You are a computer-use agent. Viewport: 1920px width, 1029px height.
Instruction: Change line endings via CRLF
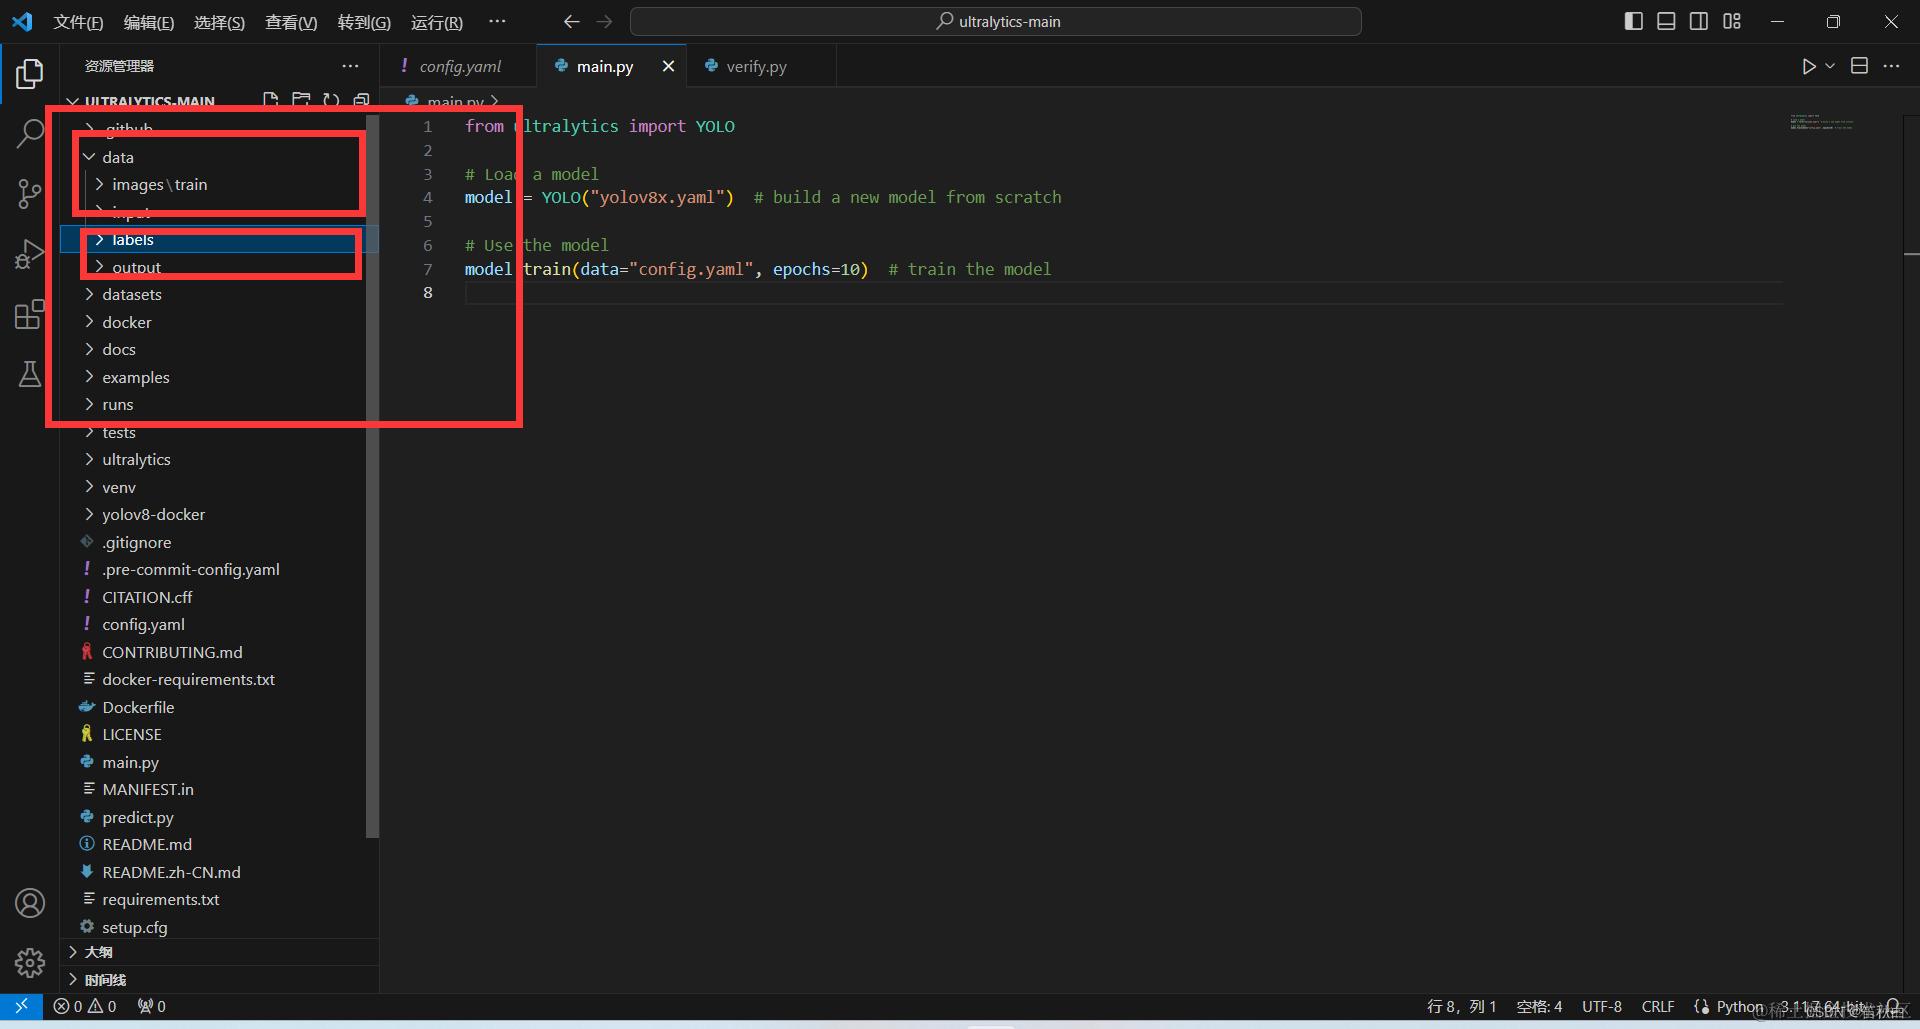[x=1658, y=1006]
